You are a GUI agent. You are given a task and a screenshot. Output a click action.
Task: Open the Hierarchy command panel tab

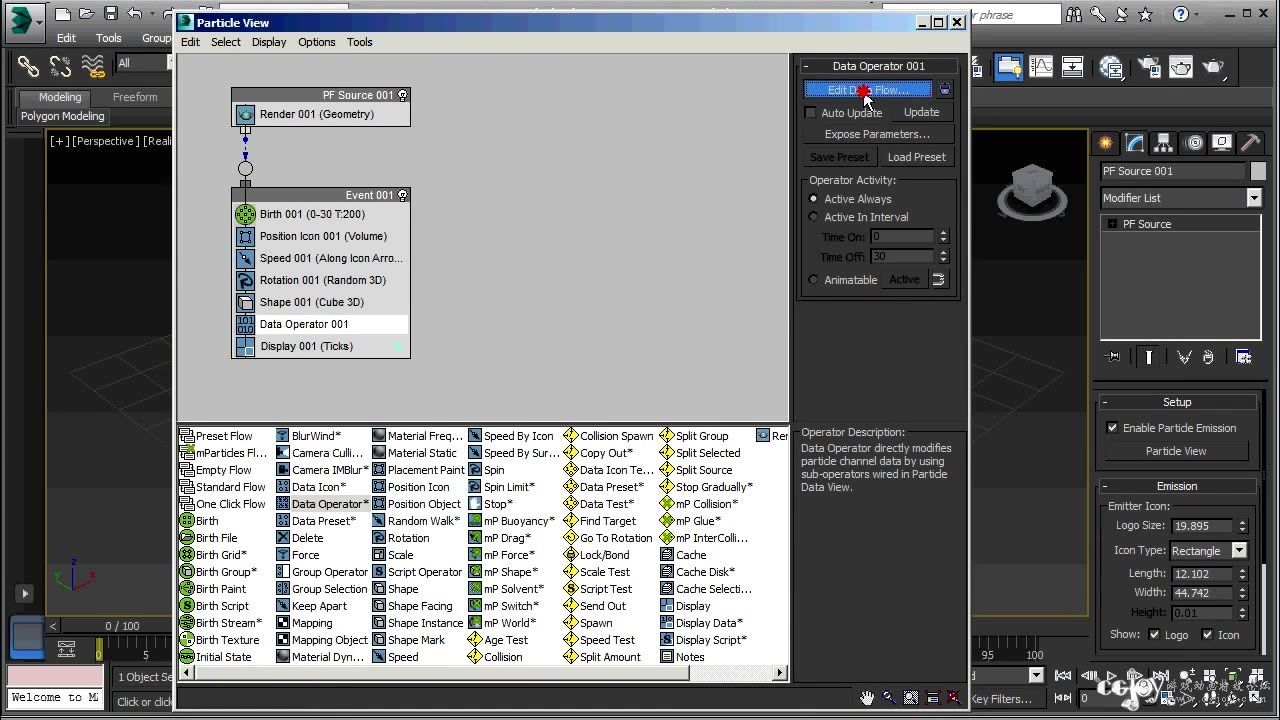(1163, 143)
